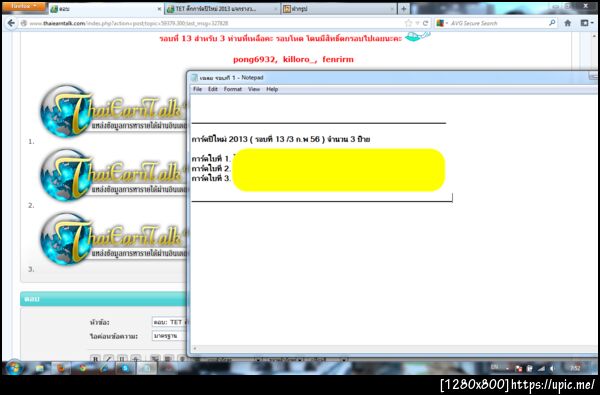Switch to the 'TET ... 2013' browser tab
This screenshot has width=600, height=395.
pos(222,9)
